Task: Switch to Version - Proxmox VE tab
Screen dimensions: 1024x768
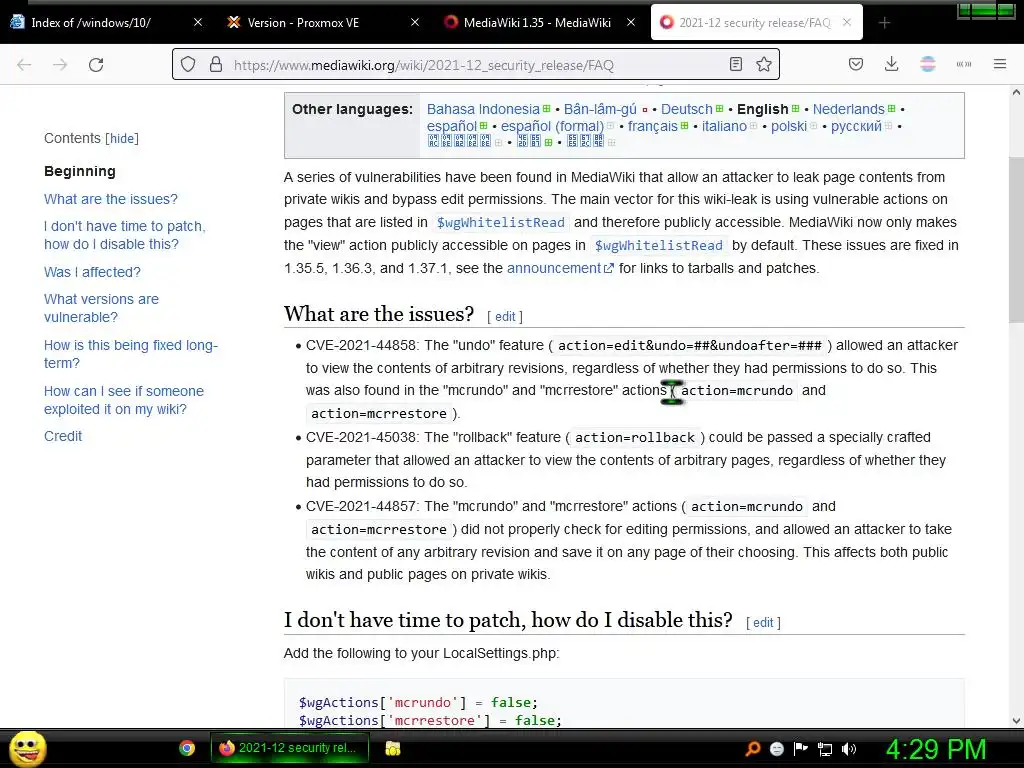Action: click(303, 22)
